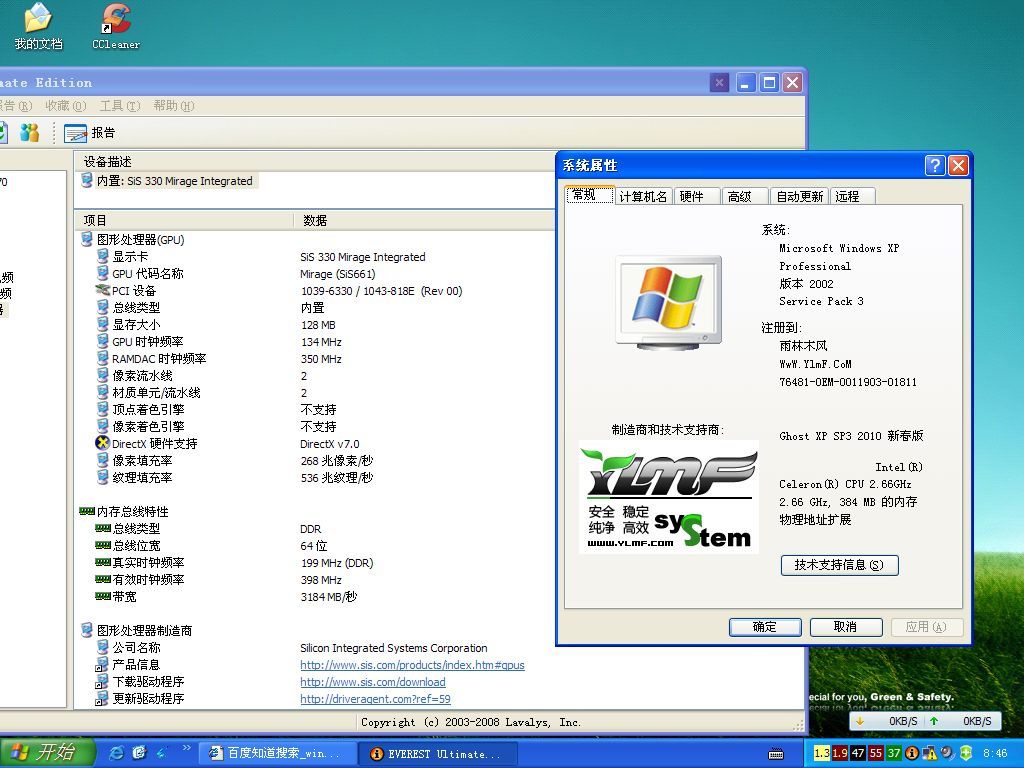Click the 数据 column header
This screenshot has width=1024, height=768.
424,221
